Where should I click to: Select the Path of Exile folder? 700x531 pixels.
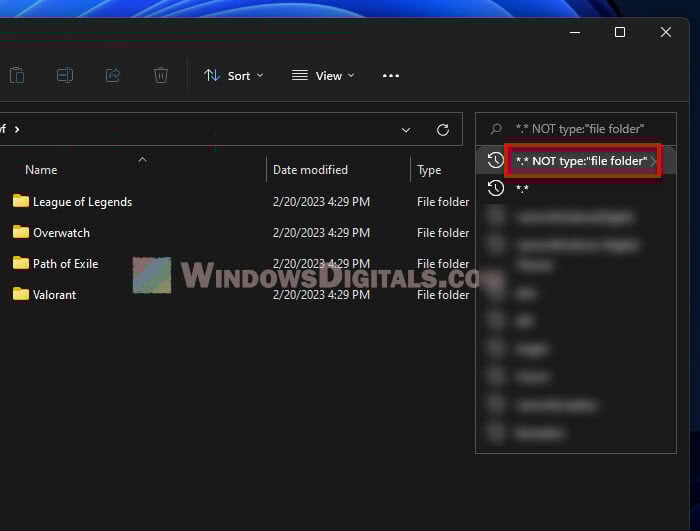click(x=66, y=263)
